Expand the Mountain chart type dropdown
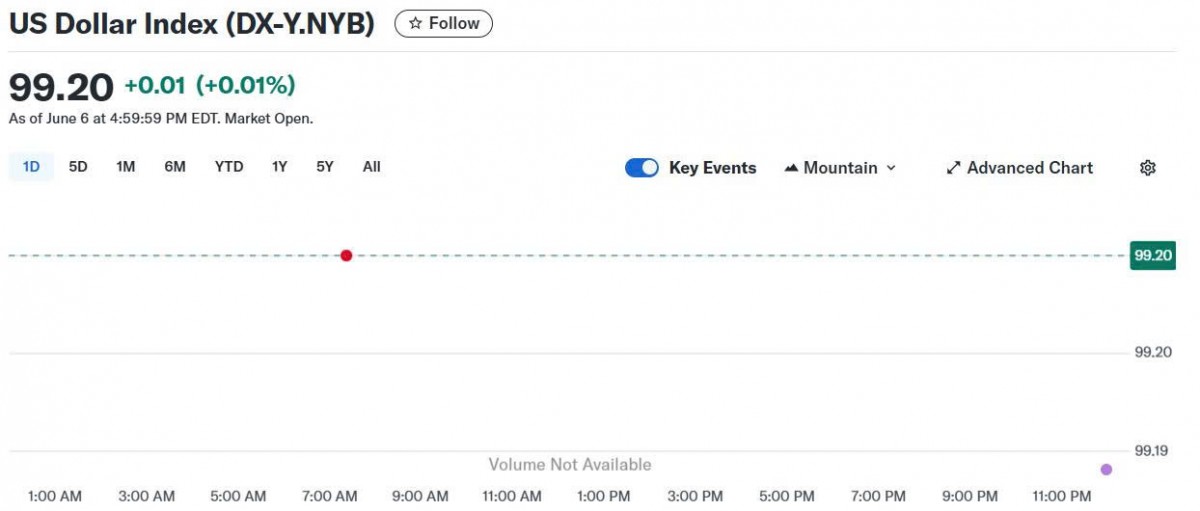The height and width of the screenshot is (511, 1200). (x=840, y=168)
